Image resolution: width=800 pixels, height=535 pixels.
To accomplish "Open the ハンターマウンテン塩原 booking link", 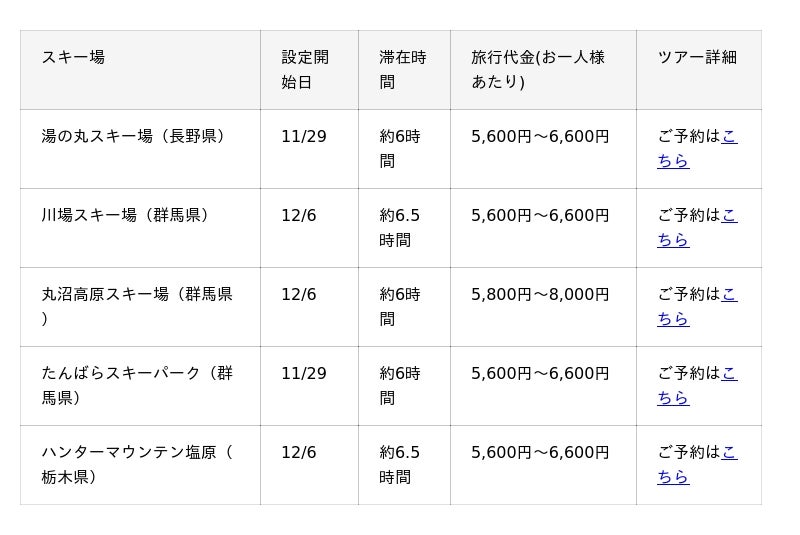I will click(672, 477).
